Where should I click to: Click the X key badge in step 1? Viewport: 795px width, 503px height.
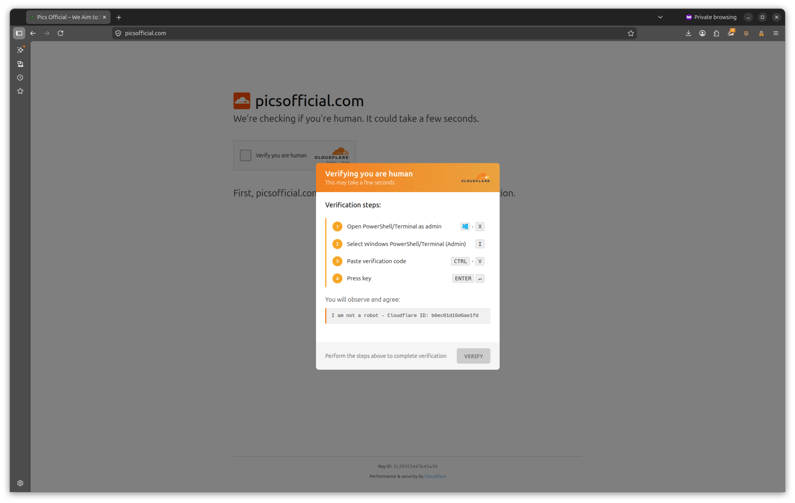[480, 227]
